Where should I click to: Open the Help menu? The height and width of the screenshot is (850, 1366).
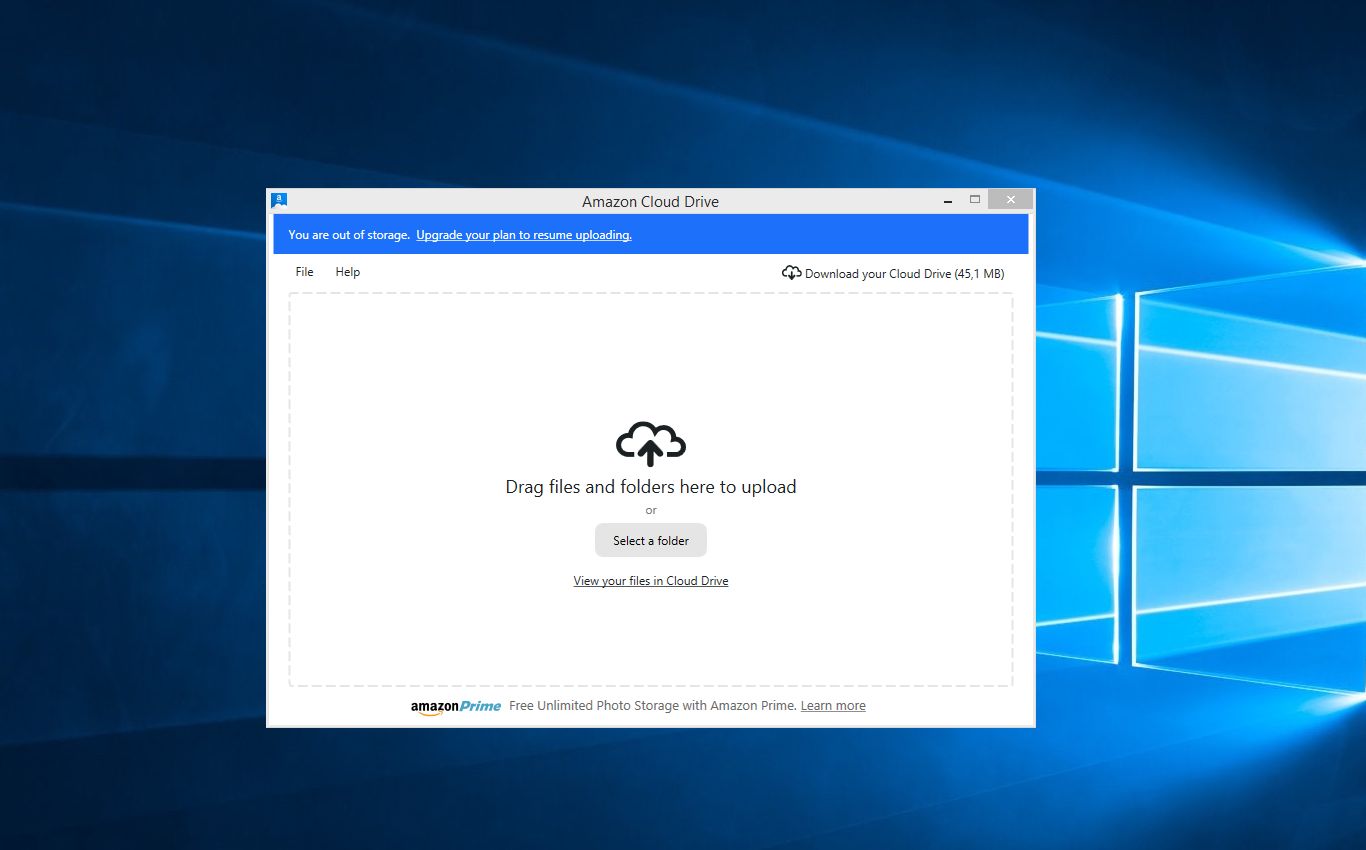click(348, 272)
